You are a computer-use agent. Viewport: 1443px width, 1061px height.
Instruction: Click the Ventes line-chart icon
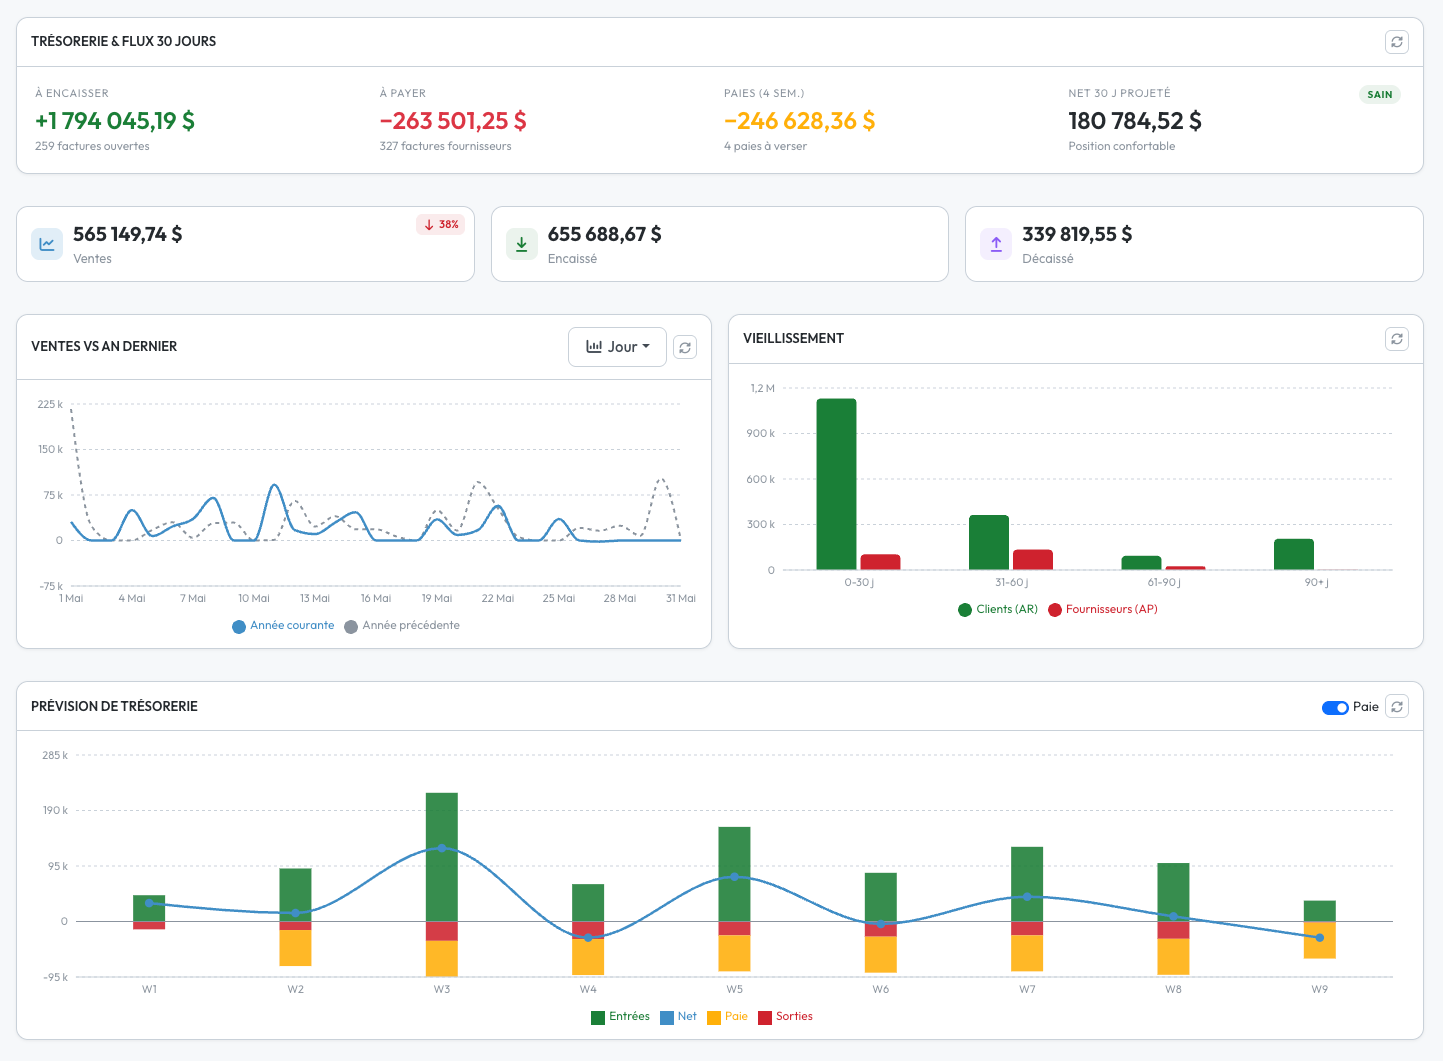47,244
